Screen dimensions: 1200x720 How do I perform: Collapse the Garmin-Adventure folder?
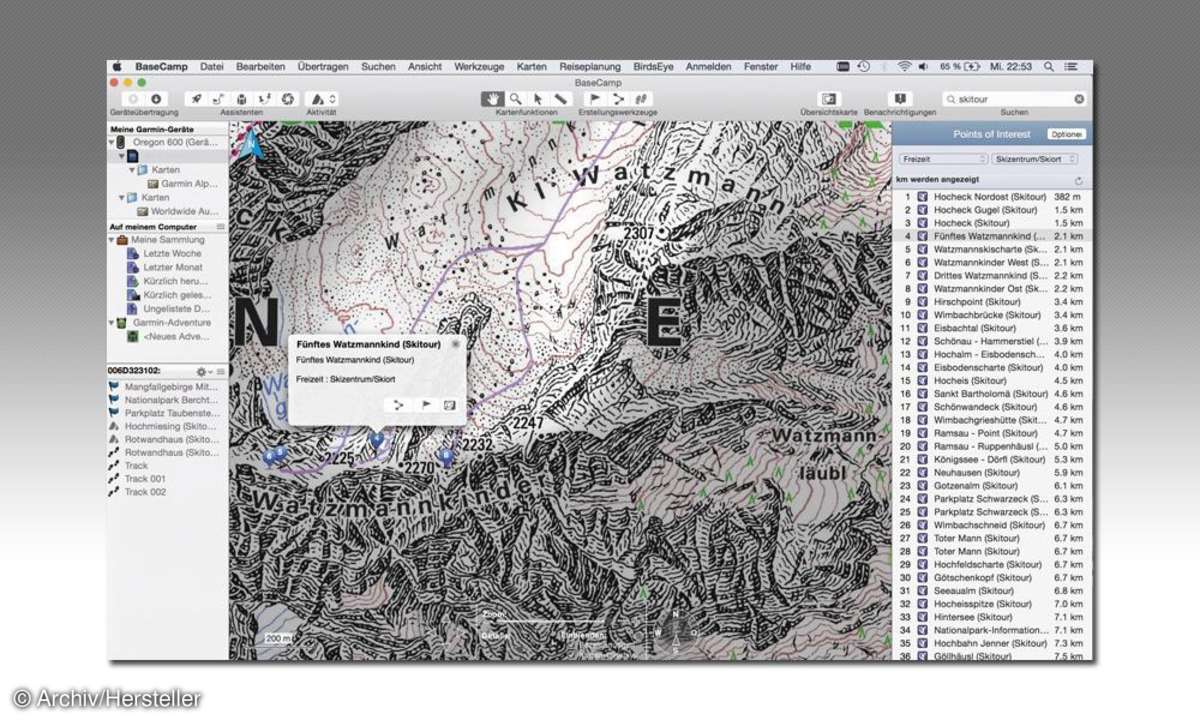[x=112, y=323]
